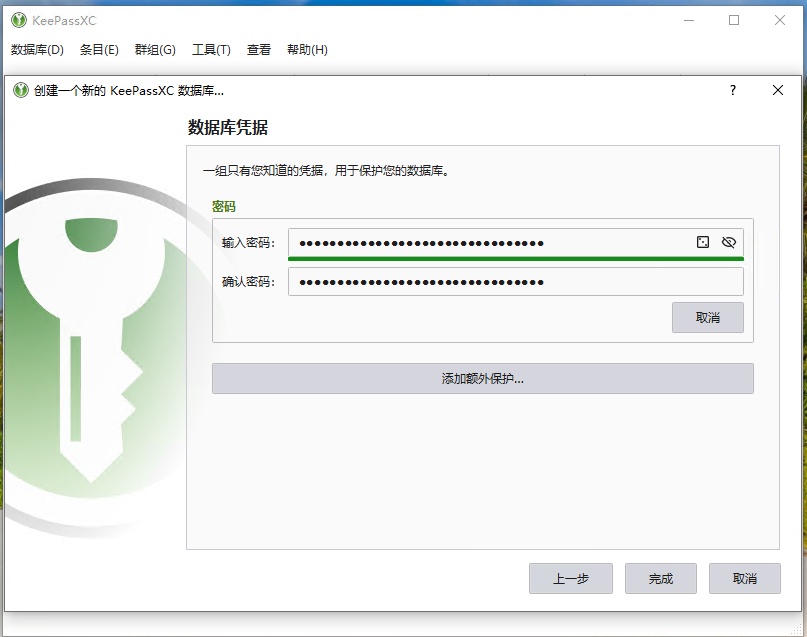Screen dimensions: 807x637
Task: Open the 条目 menu
Action: click(100, 49)
